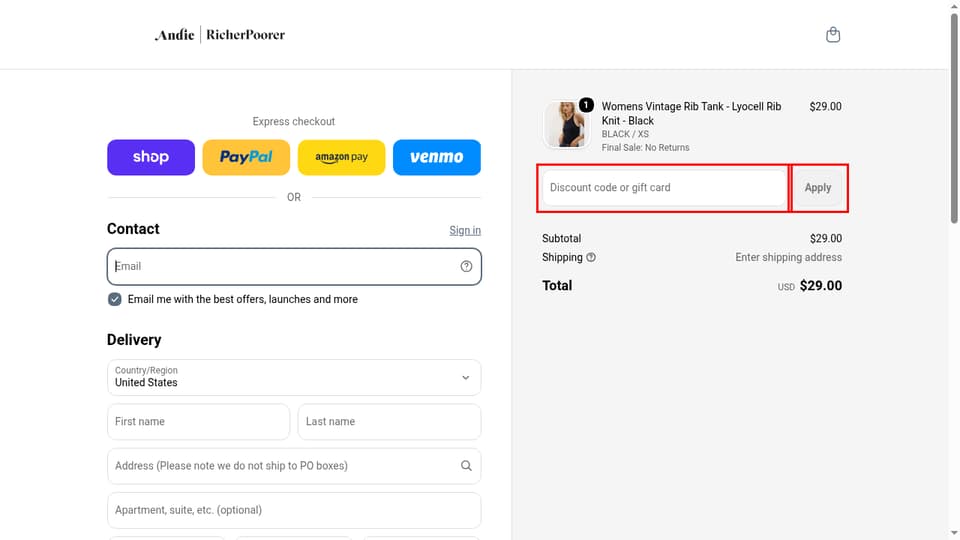Click the 'Delivery' heading

click(x=134, y=340)
